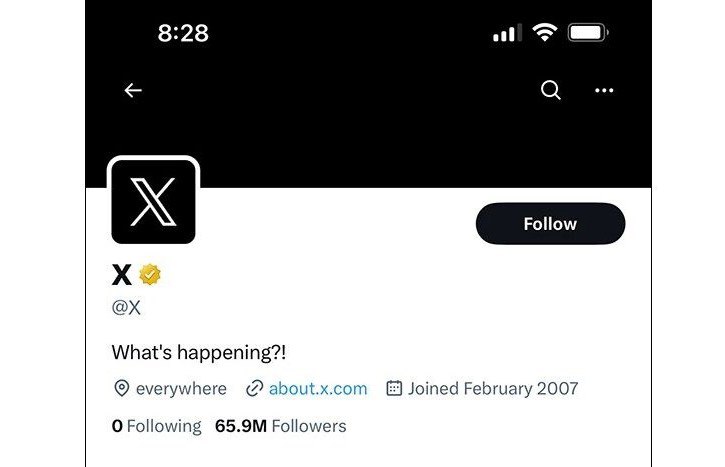Click the gold verified badge
This screenshot has width=725, height=467.
[x=150, y=275]
